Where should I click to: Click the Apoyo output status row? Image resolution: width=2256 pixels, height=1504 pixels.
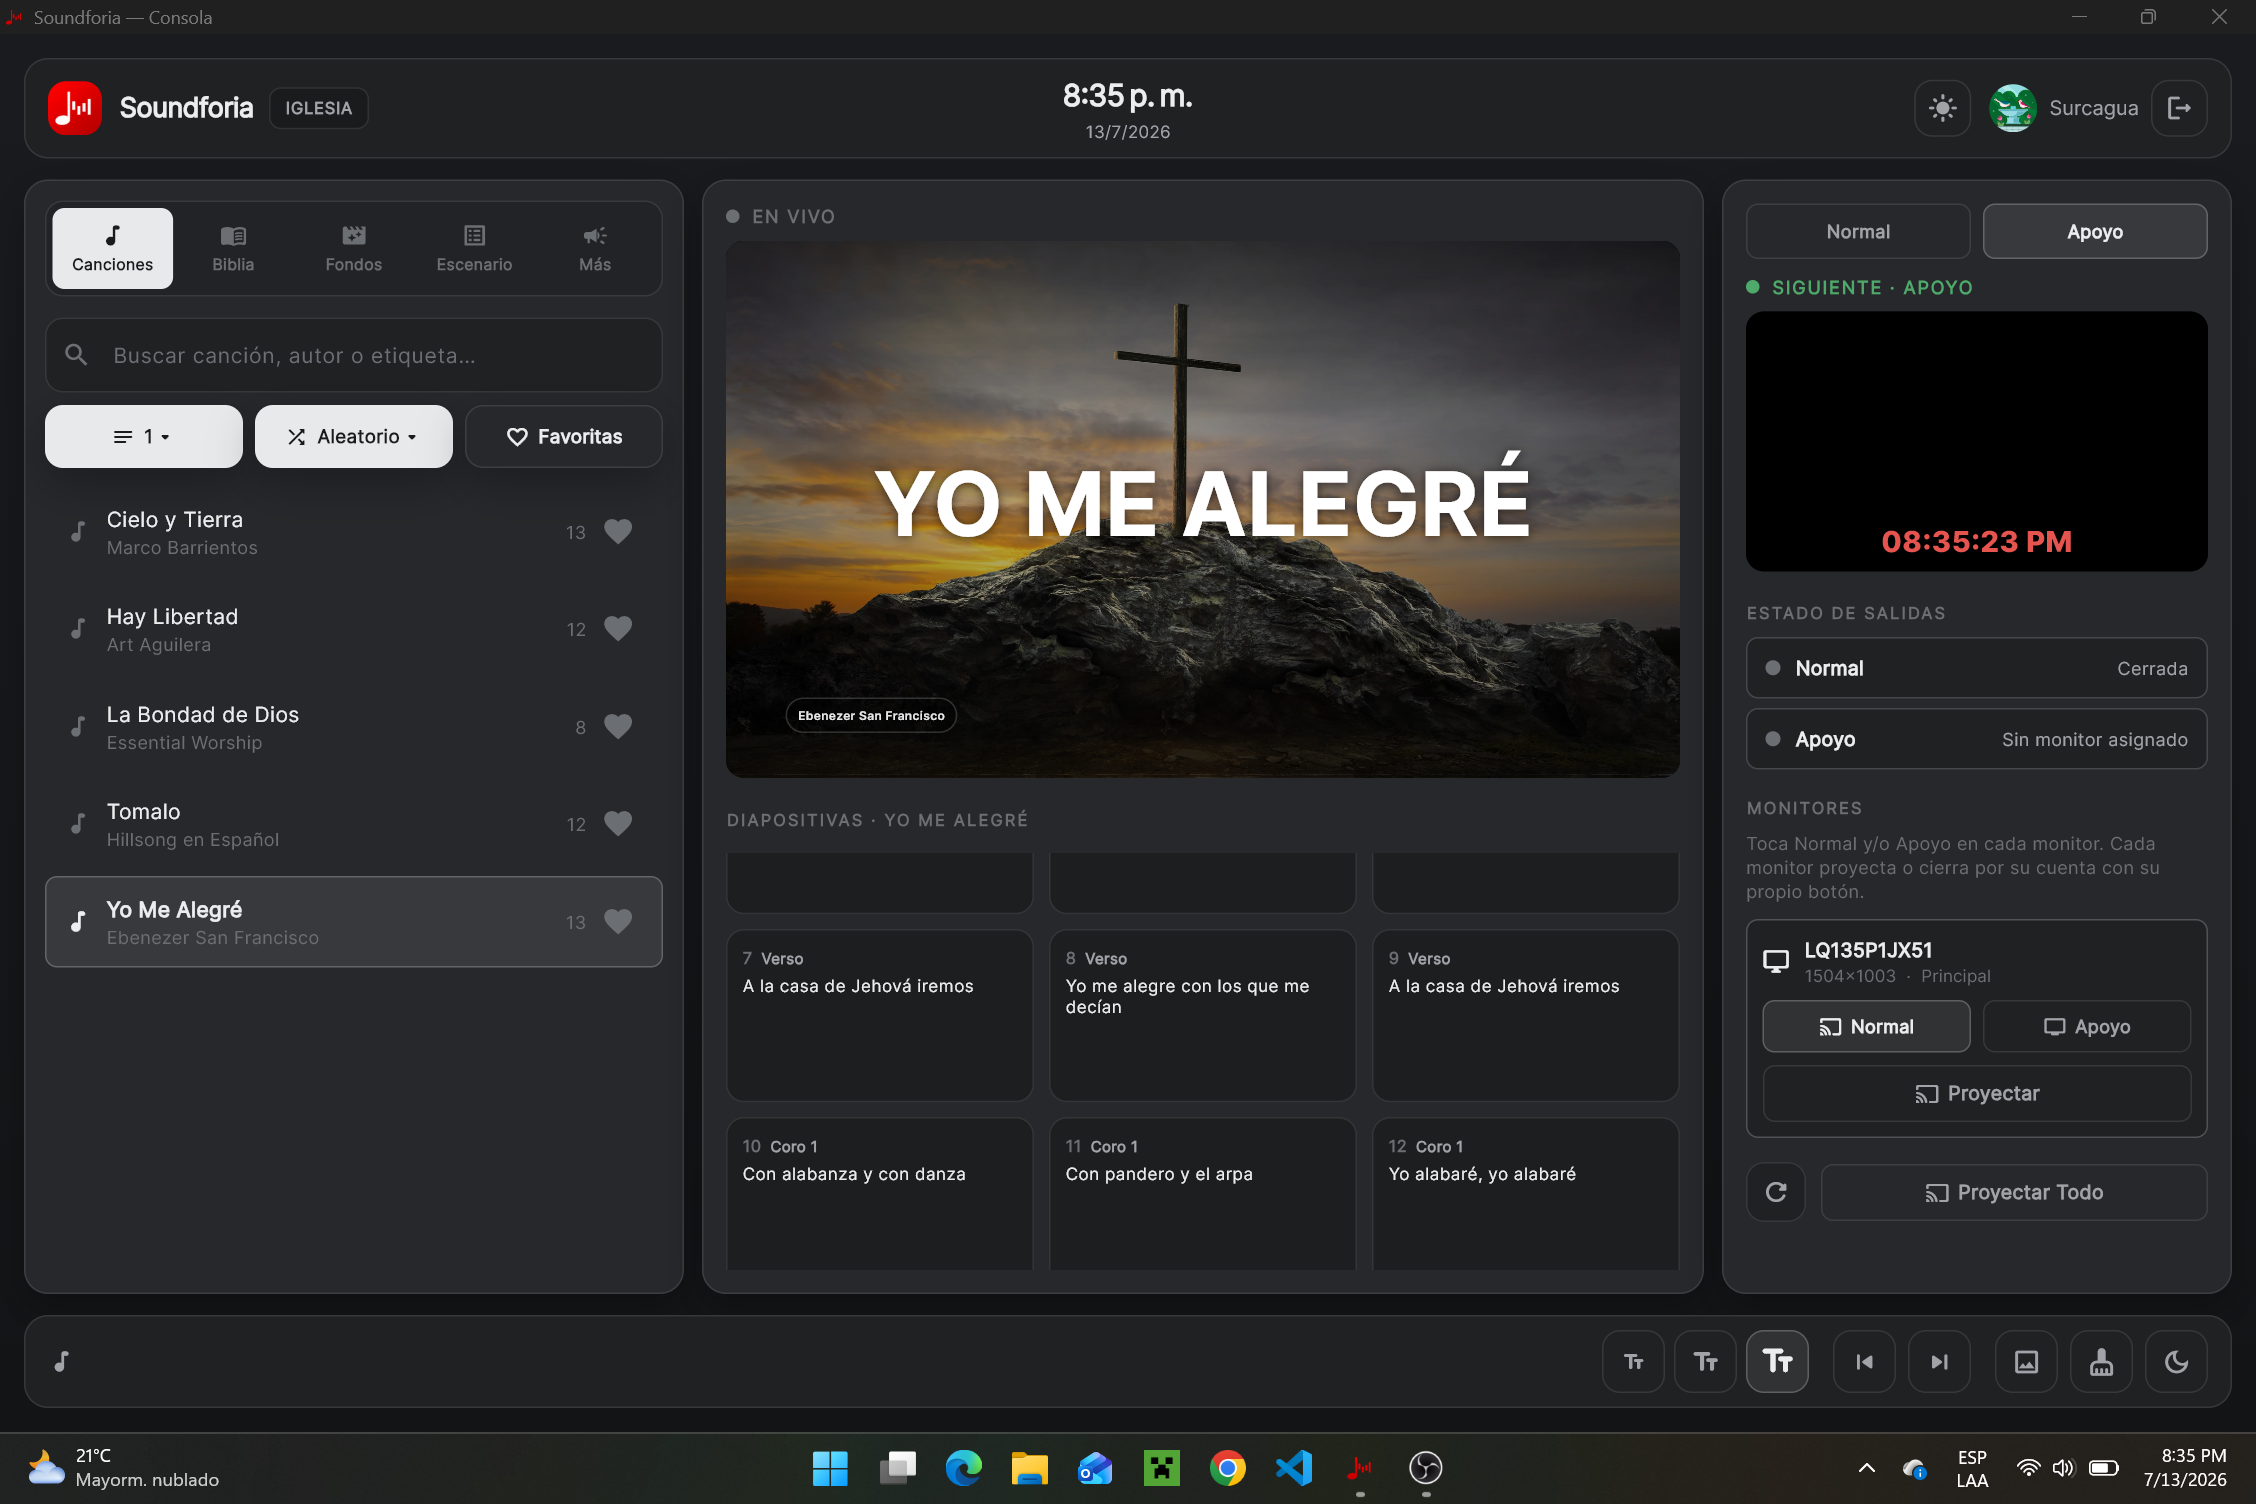[1977, 739]
